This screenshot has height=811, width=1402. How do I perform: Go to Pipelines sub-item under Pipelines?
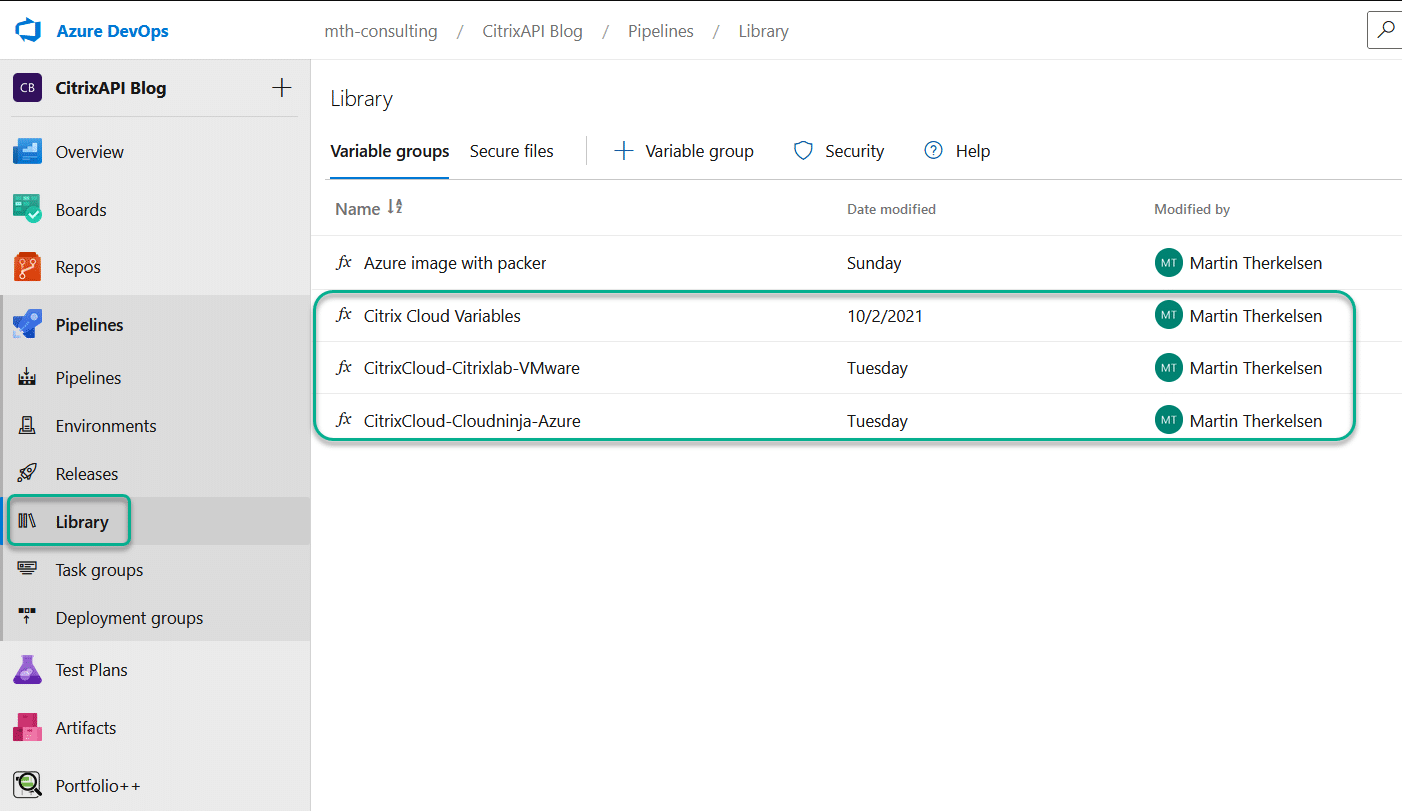[89, 378]
